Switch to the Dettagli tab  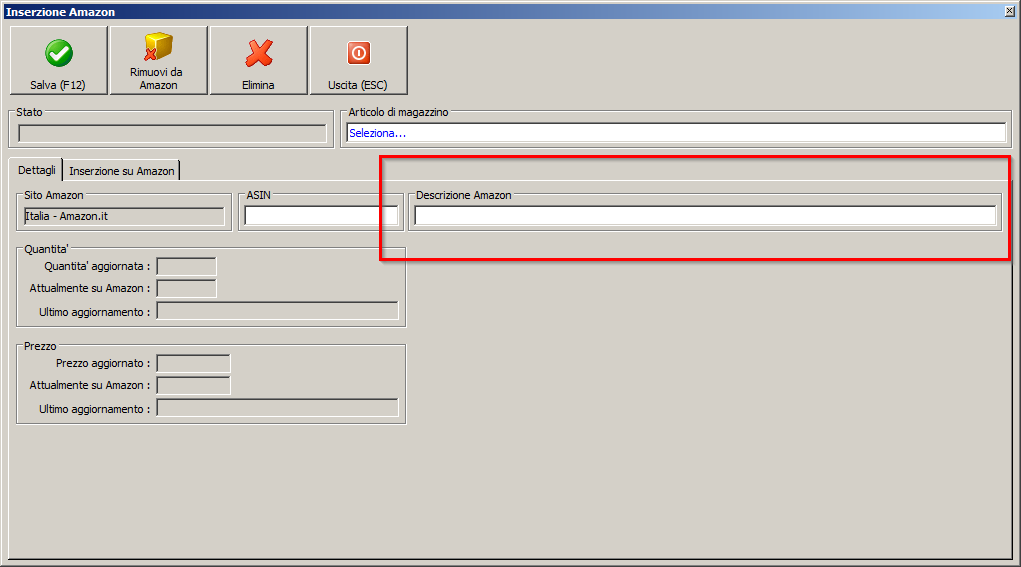click(36, 170)
